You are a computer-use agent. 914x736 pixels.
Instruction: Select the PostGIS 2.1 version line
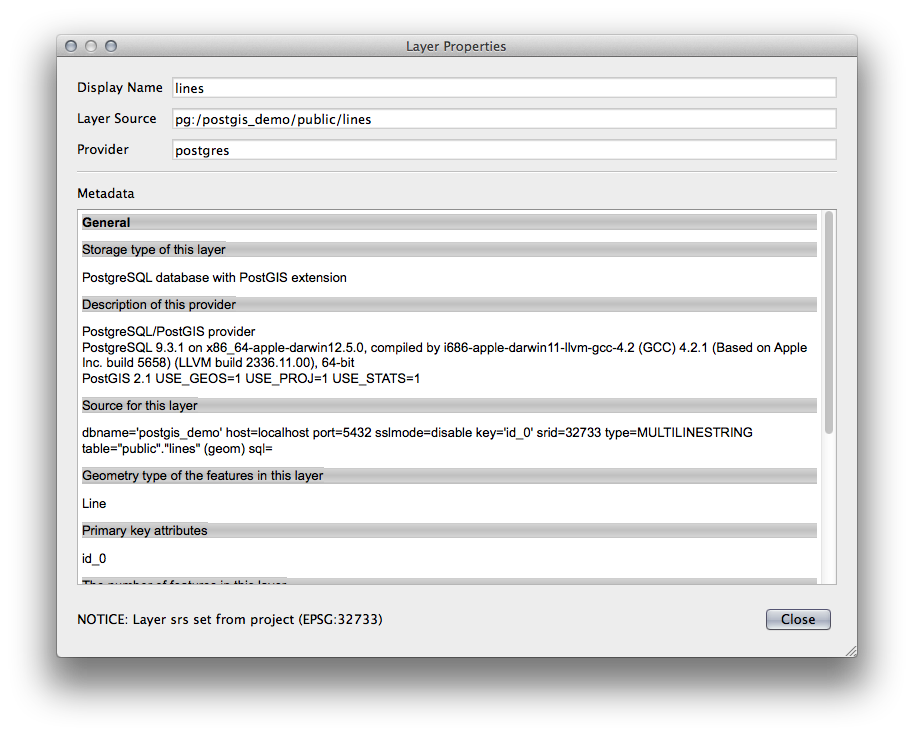pos(250,378)
